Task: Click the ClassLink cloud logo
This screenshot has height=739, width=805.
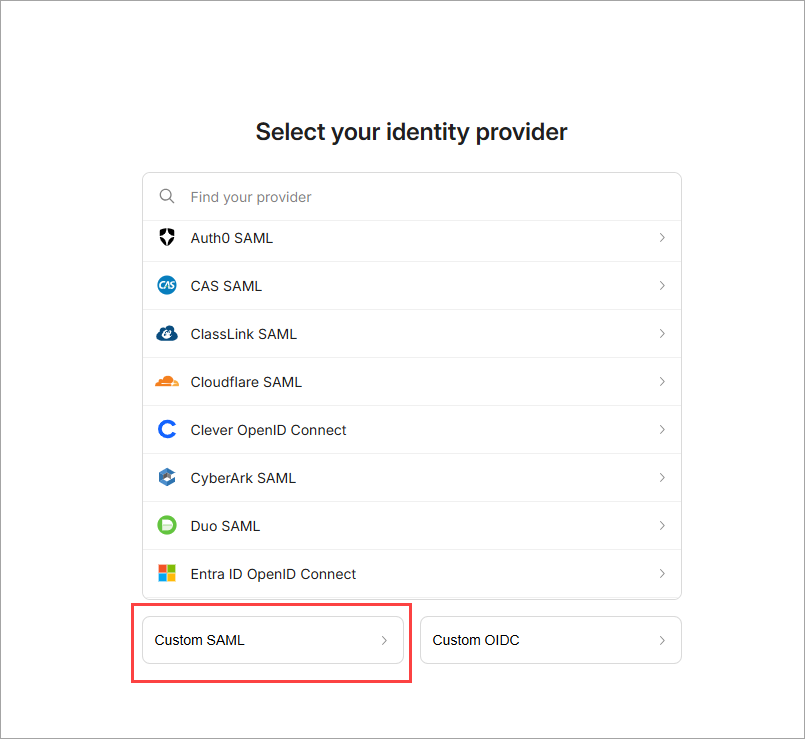Action: click(167, 334)
